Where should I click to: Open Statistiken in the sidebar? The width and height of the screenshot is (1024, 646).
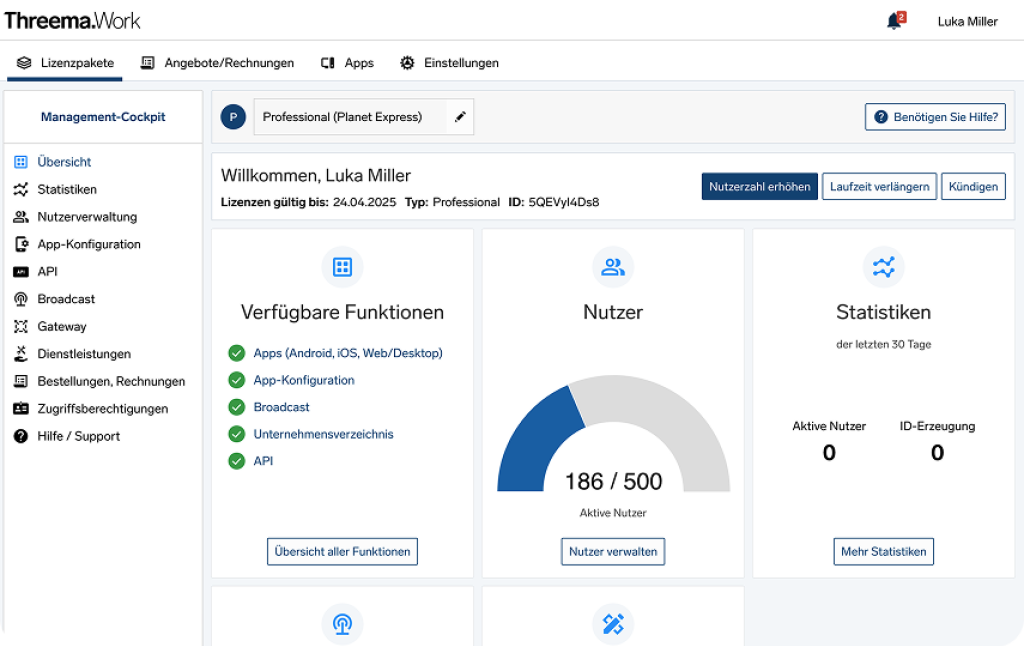pyautogui.click(x=67, y=189)
